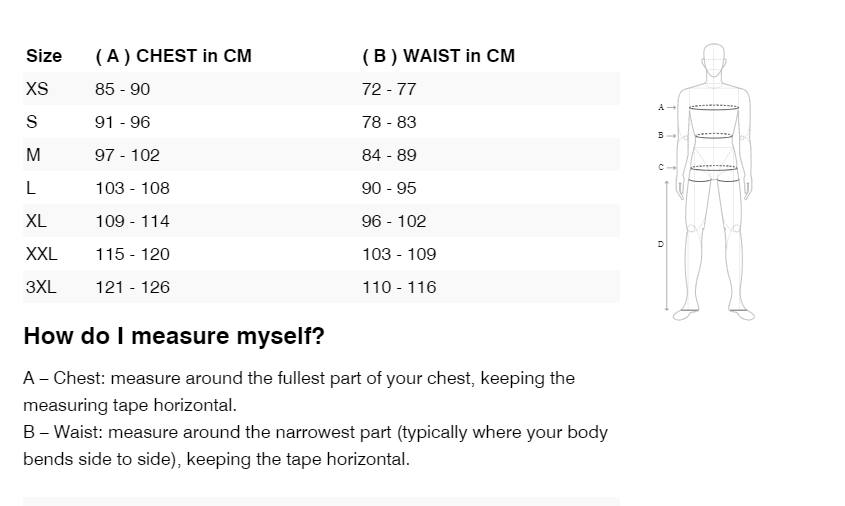Click chest value 103 - 108 for L
845x506 pixels.
pyautogui.click(x=132, y=188)
